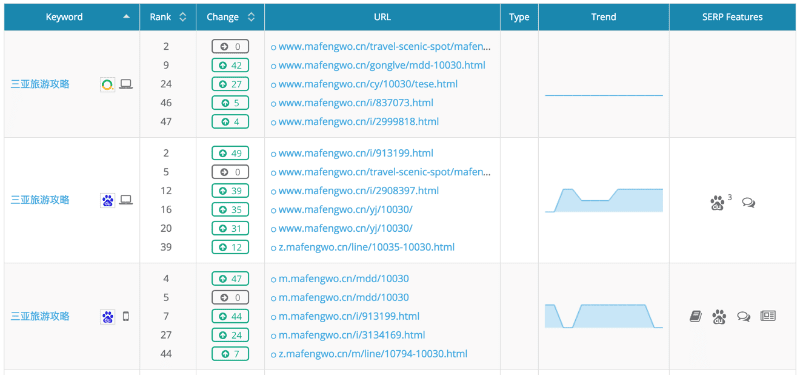Open trend chart in Baidu mobile row
The width and height of the screenshot is (800, 375).
point(604,316)
